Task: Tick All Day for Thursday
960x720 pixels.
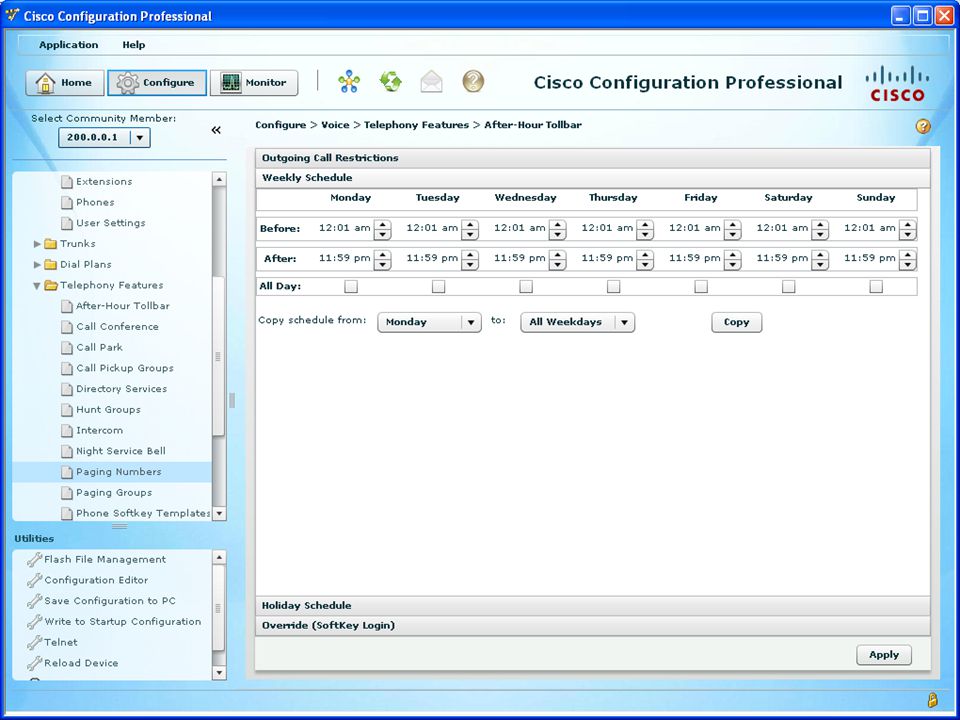Action: 613,286
